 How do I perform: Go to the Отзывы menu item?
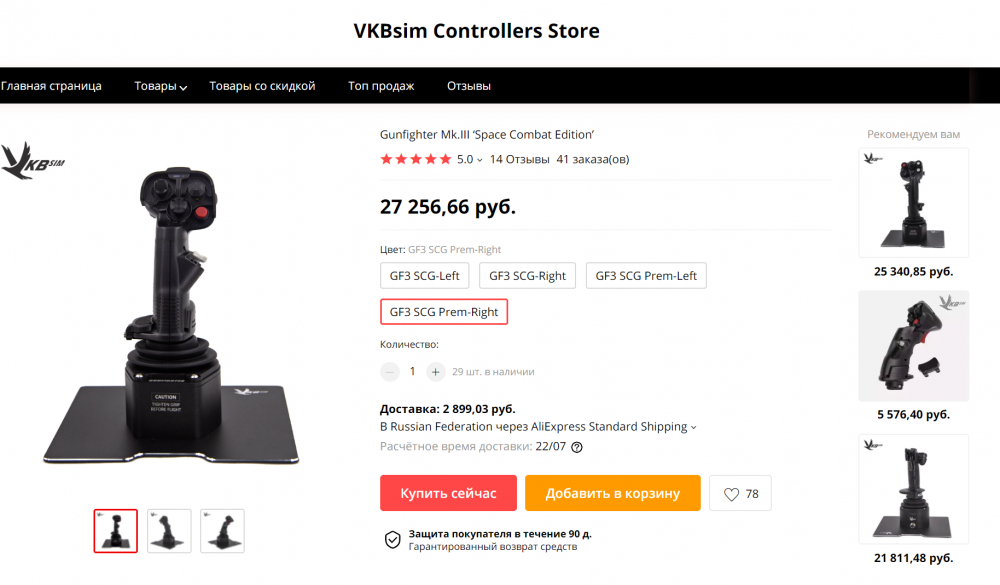[x=468, y=86]
